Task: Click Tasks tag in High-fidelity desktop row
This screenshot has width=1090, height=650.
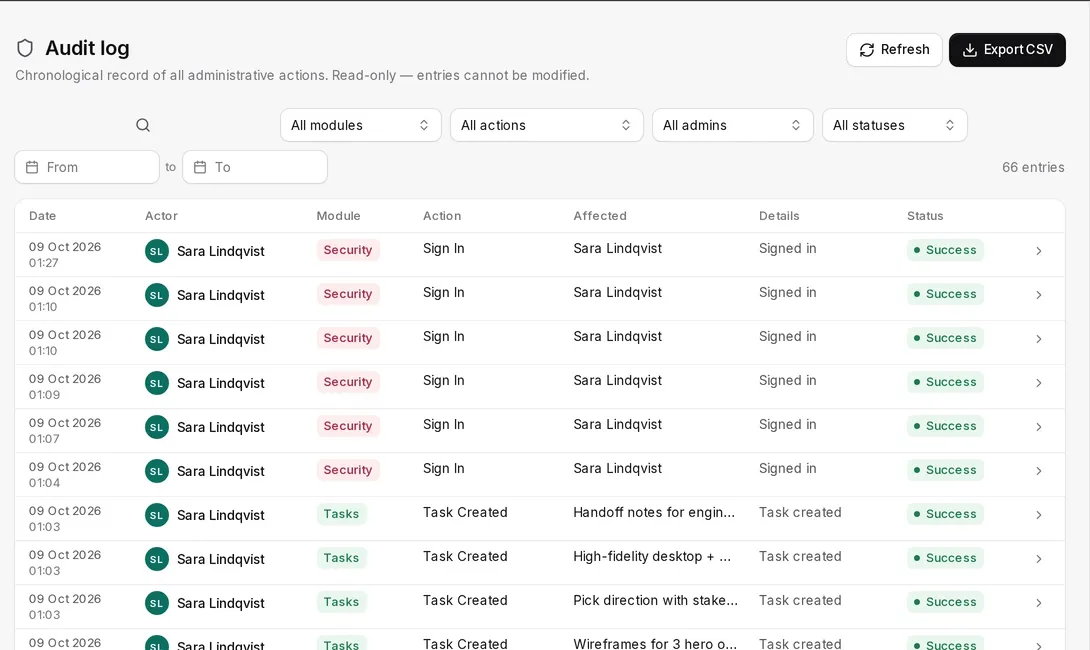Action: point(341,558)
